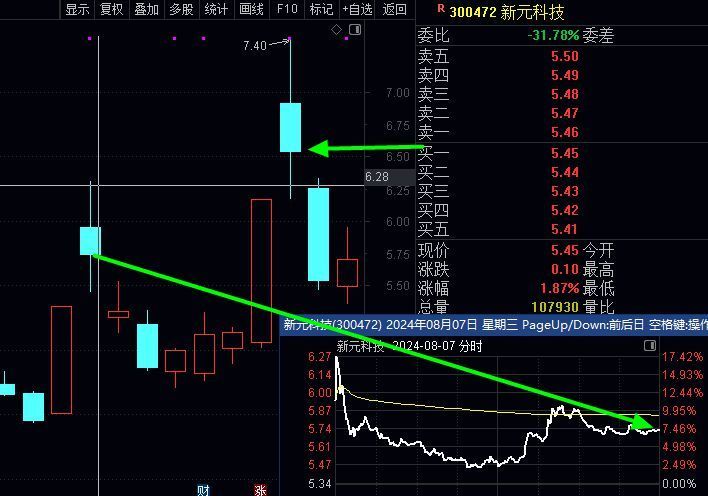Click the red R margin-trading icon
The image size is (708, 496).
(x=441, y=8)
